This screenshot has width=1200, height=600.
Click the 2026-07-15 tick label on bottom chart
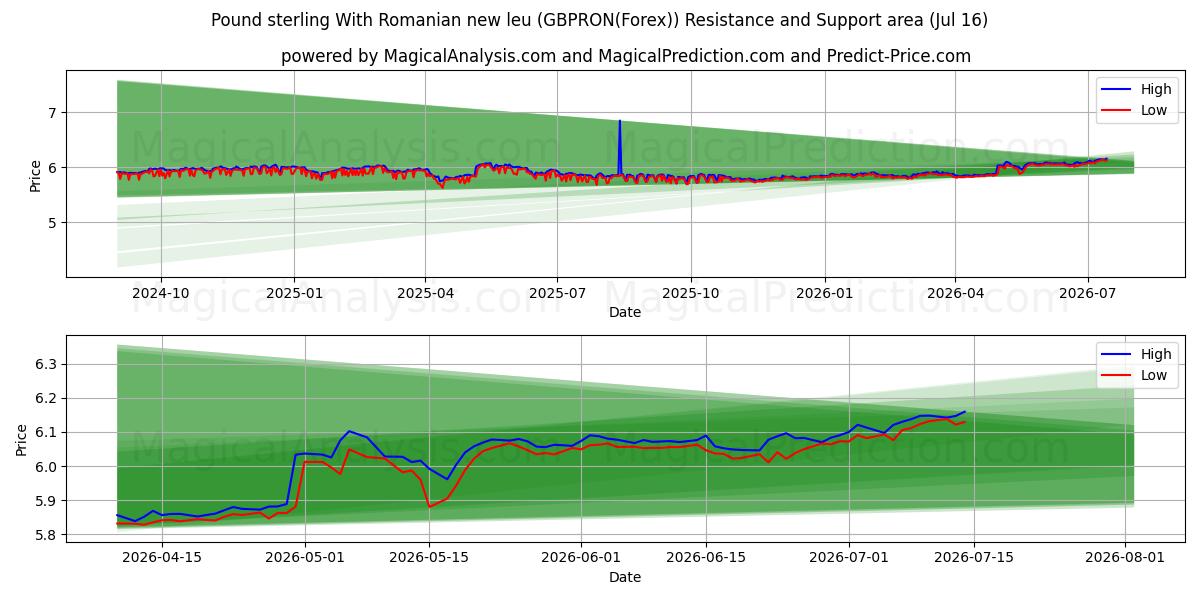(x=974, y=558)
